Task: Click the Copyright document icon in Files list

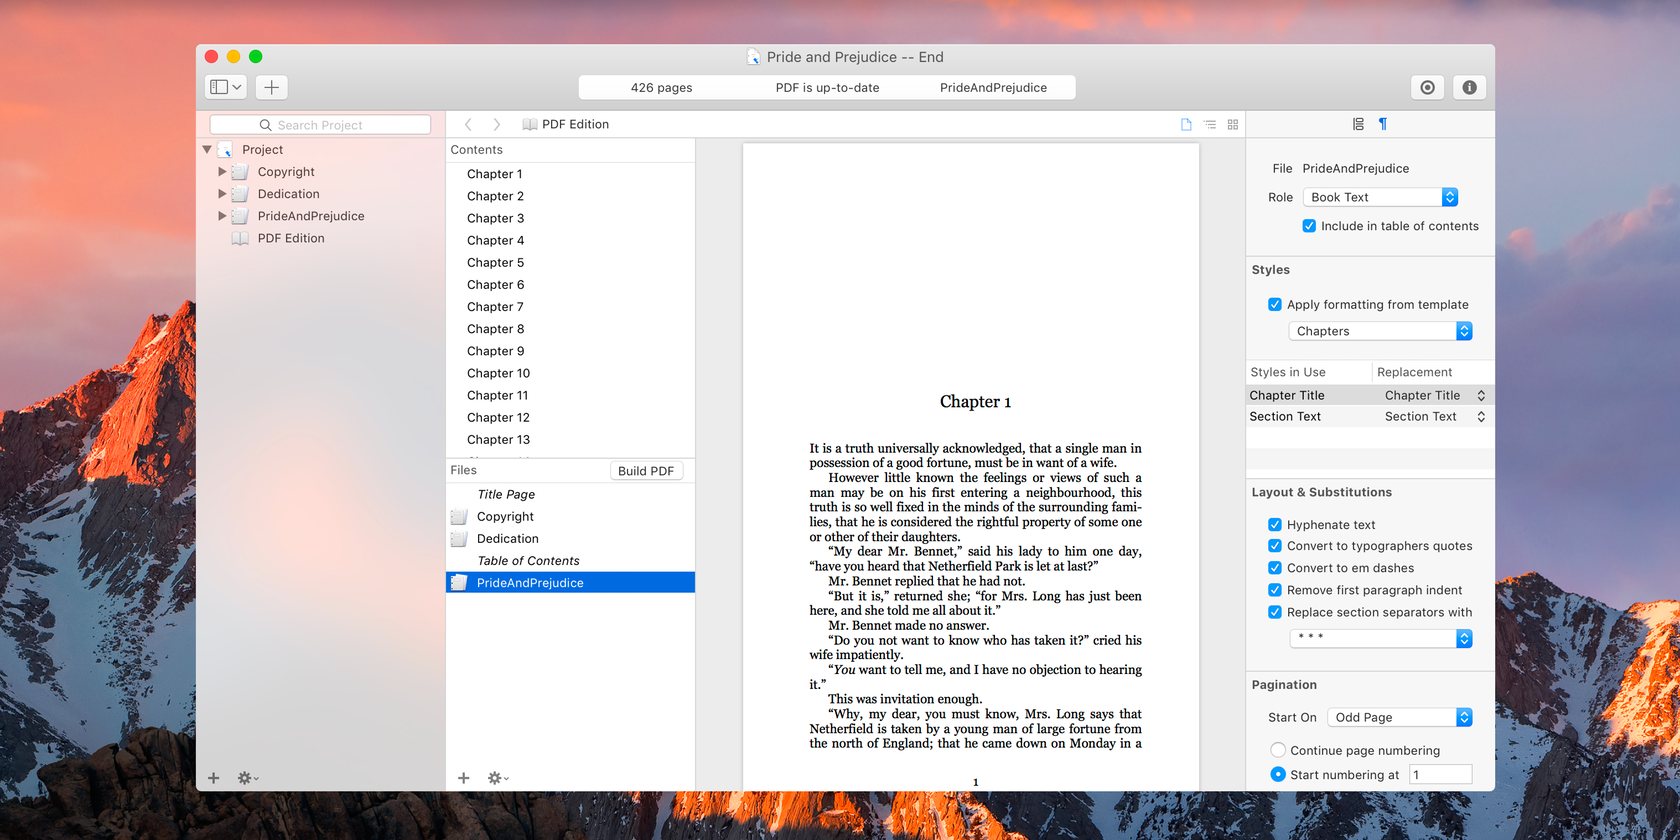Action: click(459, 516)
